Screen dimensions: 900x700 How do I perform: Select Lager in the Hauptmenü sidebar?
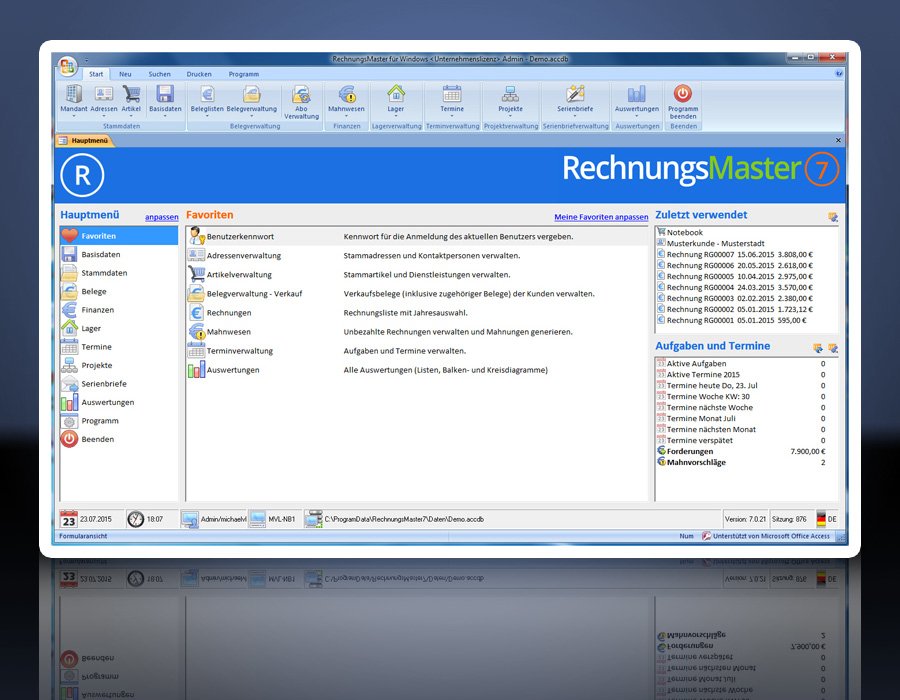pos(119,328)
